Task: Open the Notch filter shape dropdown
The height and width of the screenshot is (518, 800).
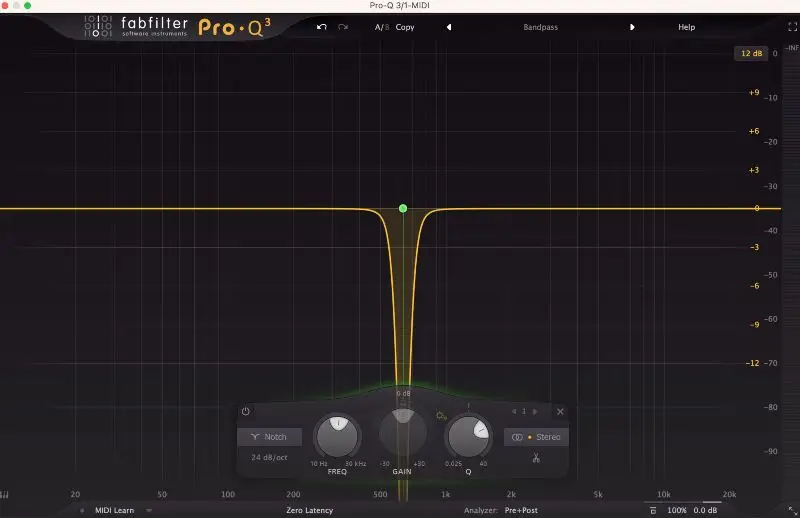Action: pos(269,437)
